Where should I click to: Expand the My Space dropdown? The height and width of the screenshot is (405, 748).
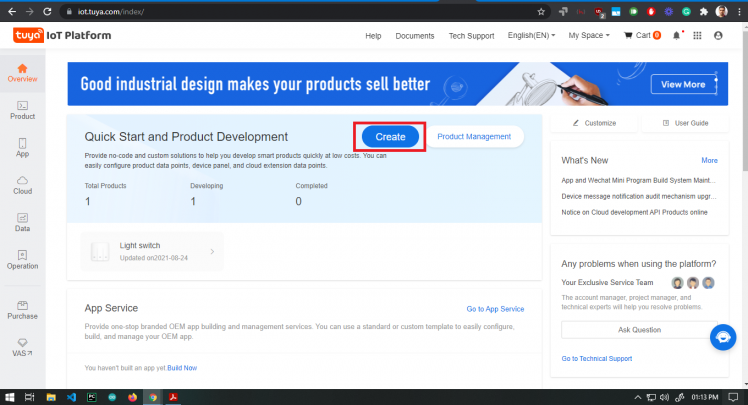coord(589,35)
